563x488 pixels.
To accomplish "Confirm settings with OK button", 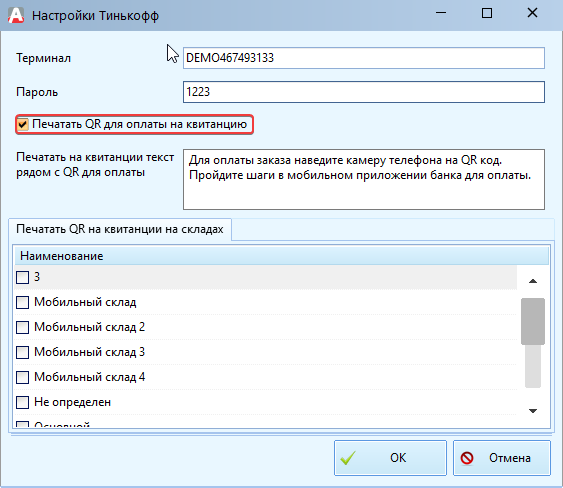I will coord(390,458).
